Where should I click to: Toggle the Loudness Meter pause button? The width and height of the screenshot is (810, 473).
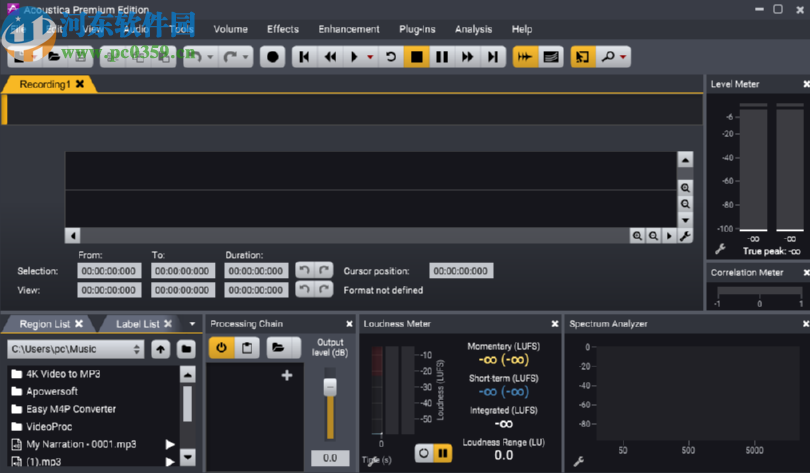pyautogui.click(x=442, y=453)
